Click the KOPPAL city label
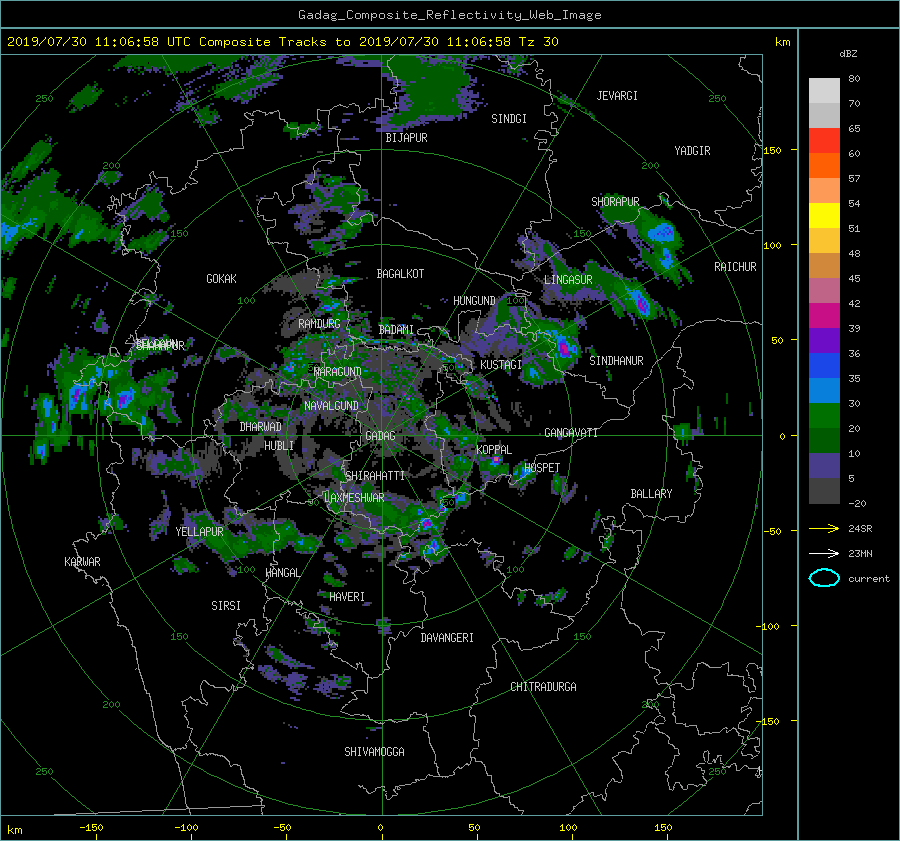The image size is (900, 841). pos(494,449)
